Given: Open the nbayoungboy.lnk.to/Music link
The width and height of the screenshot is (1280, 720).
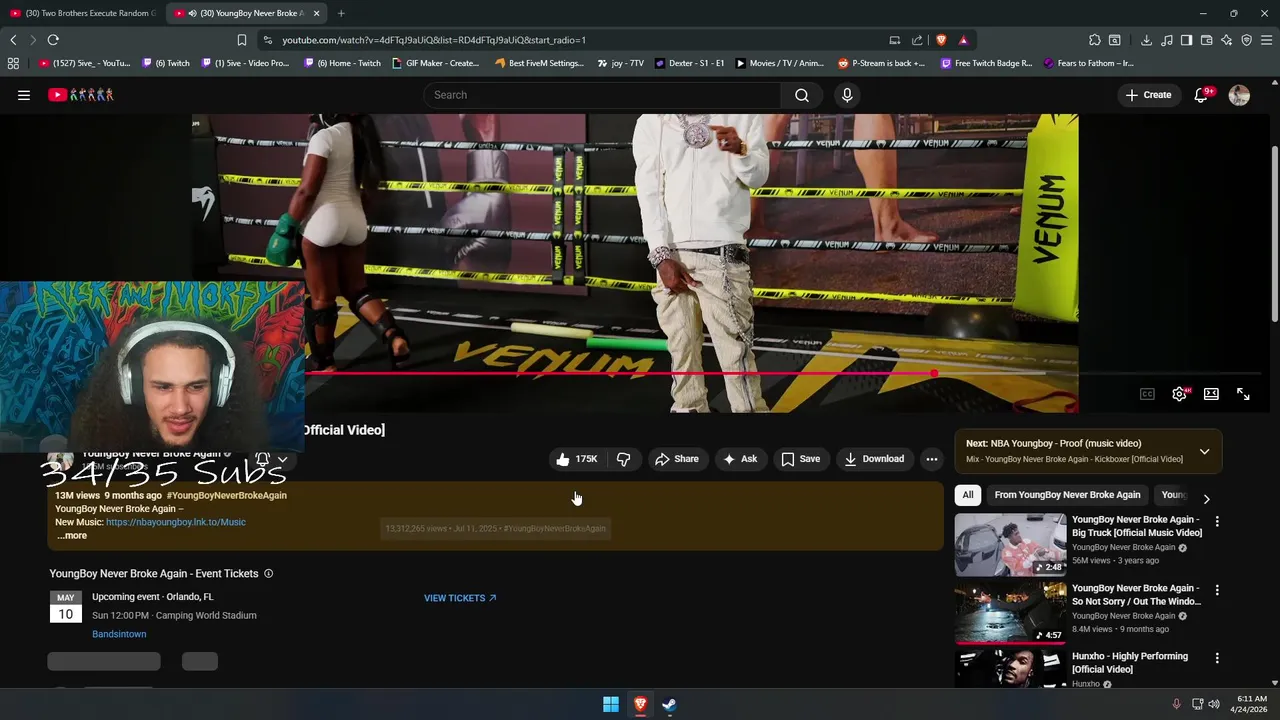Looking at the screenshot, I should [175, 522].
